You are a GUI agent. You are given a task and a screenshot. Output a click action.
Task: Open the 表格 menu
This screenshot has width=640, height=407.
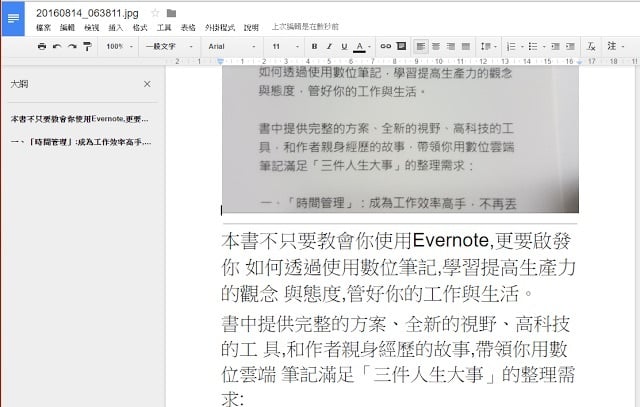point(188,27)
